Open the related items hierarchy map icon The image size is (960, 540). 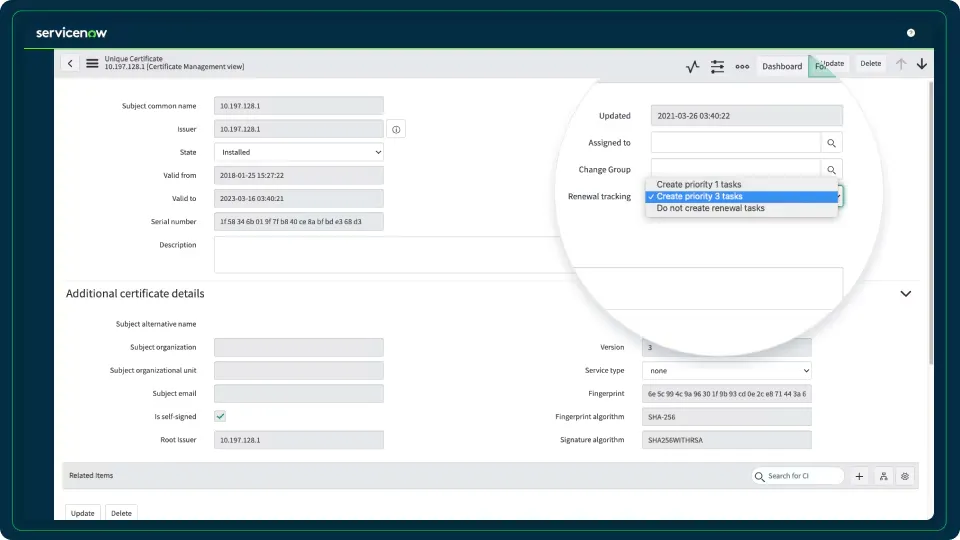(x=883, y=476)
